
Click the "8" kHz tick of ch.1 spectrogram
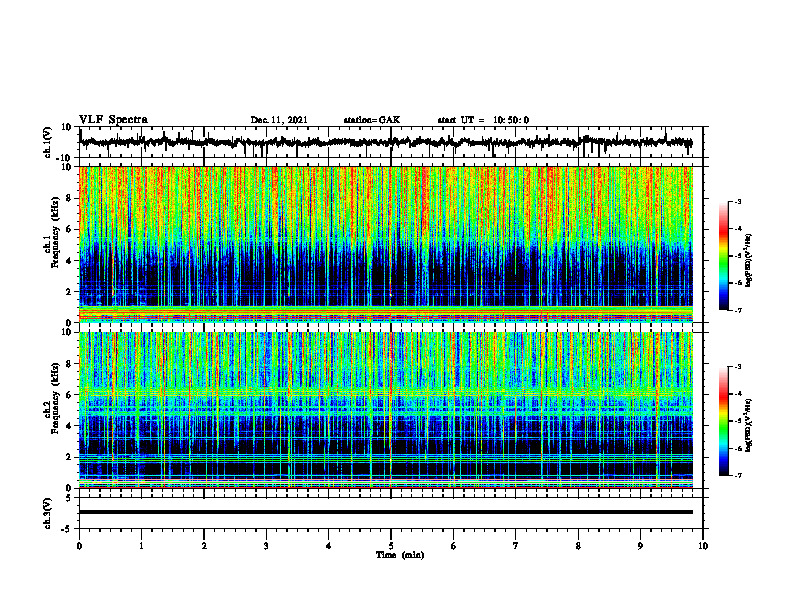click(71, 198)
